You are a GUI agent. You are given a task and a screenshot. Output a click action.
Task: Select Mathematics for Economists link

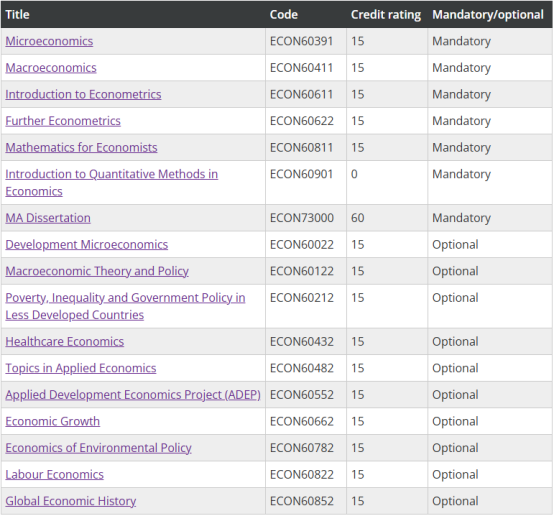(x=81, y=147)
